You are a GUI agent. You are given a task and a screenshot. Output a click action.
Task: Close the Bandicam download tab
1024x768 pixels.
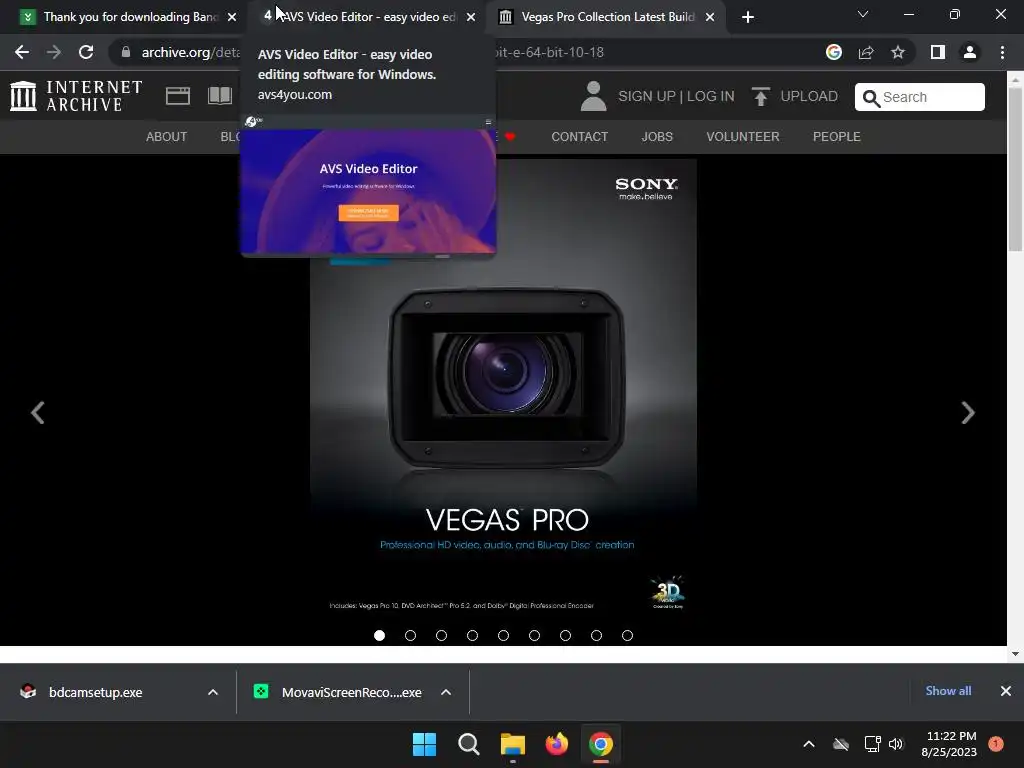(232, 17)
